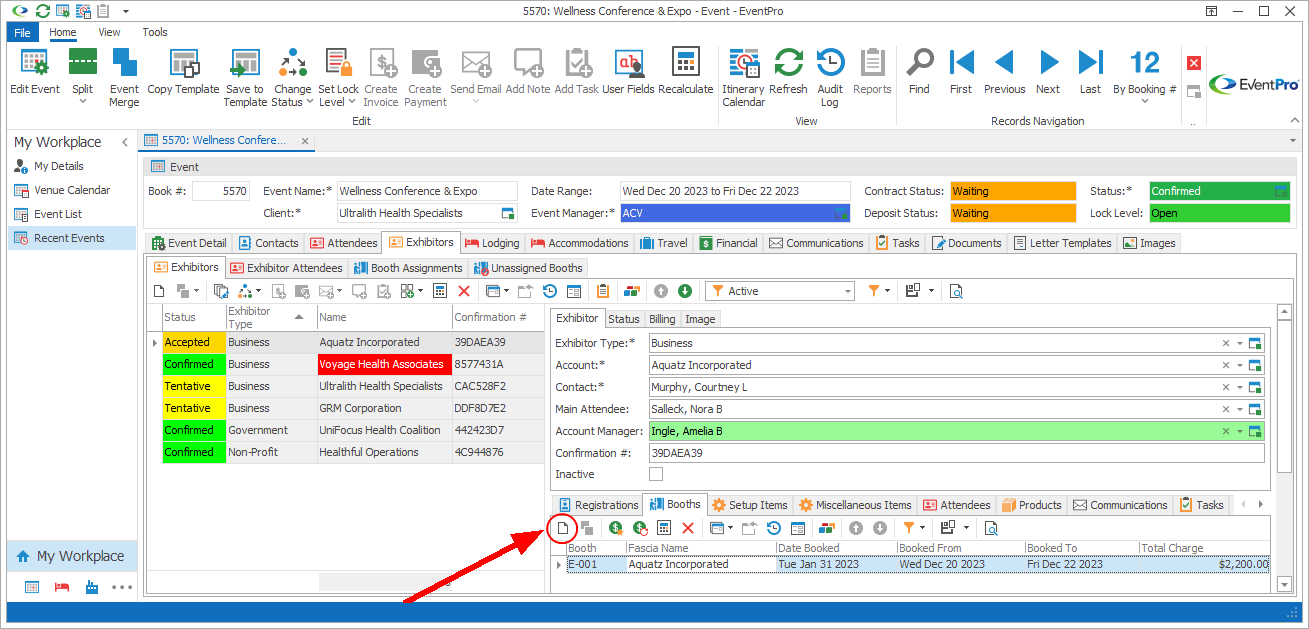Open the Split dropdown in ribbon

[x=83, y=101]
